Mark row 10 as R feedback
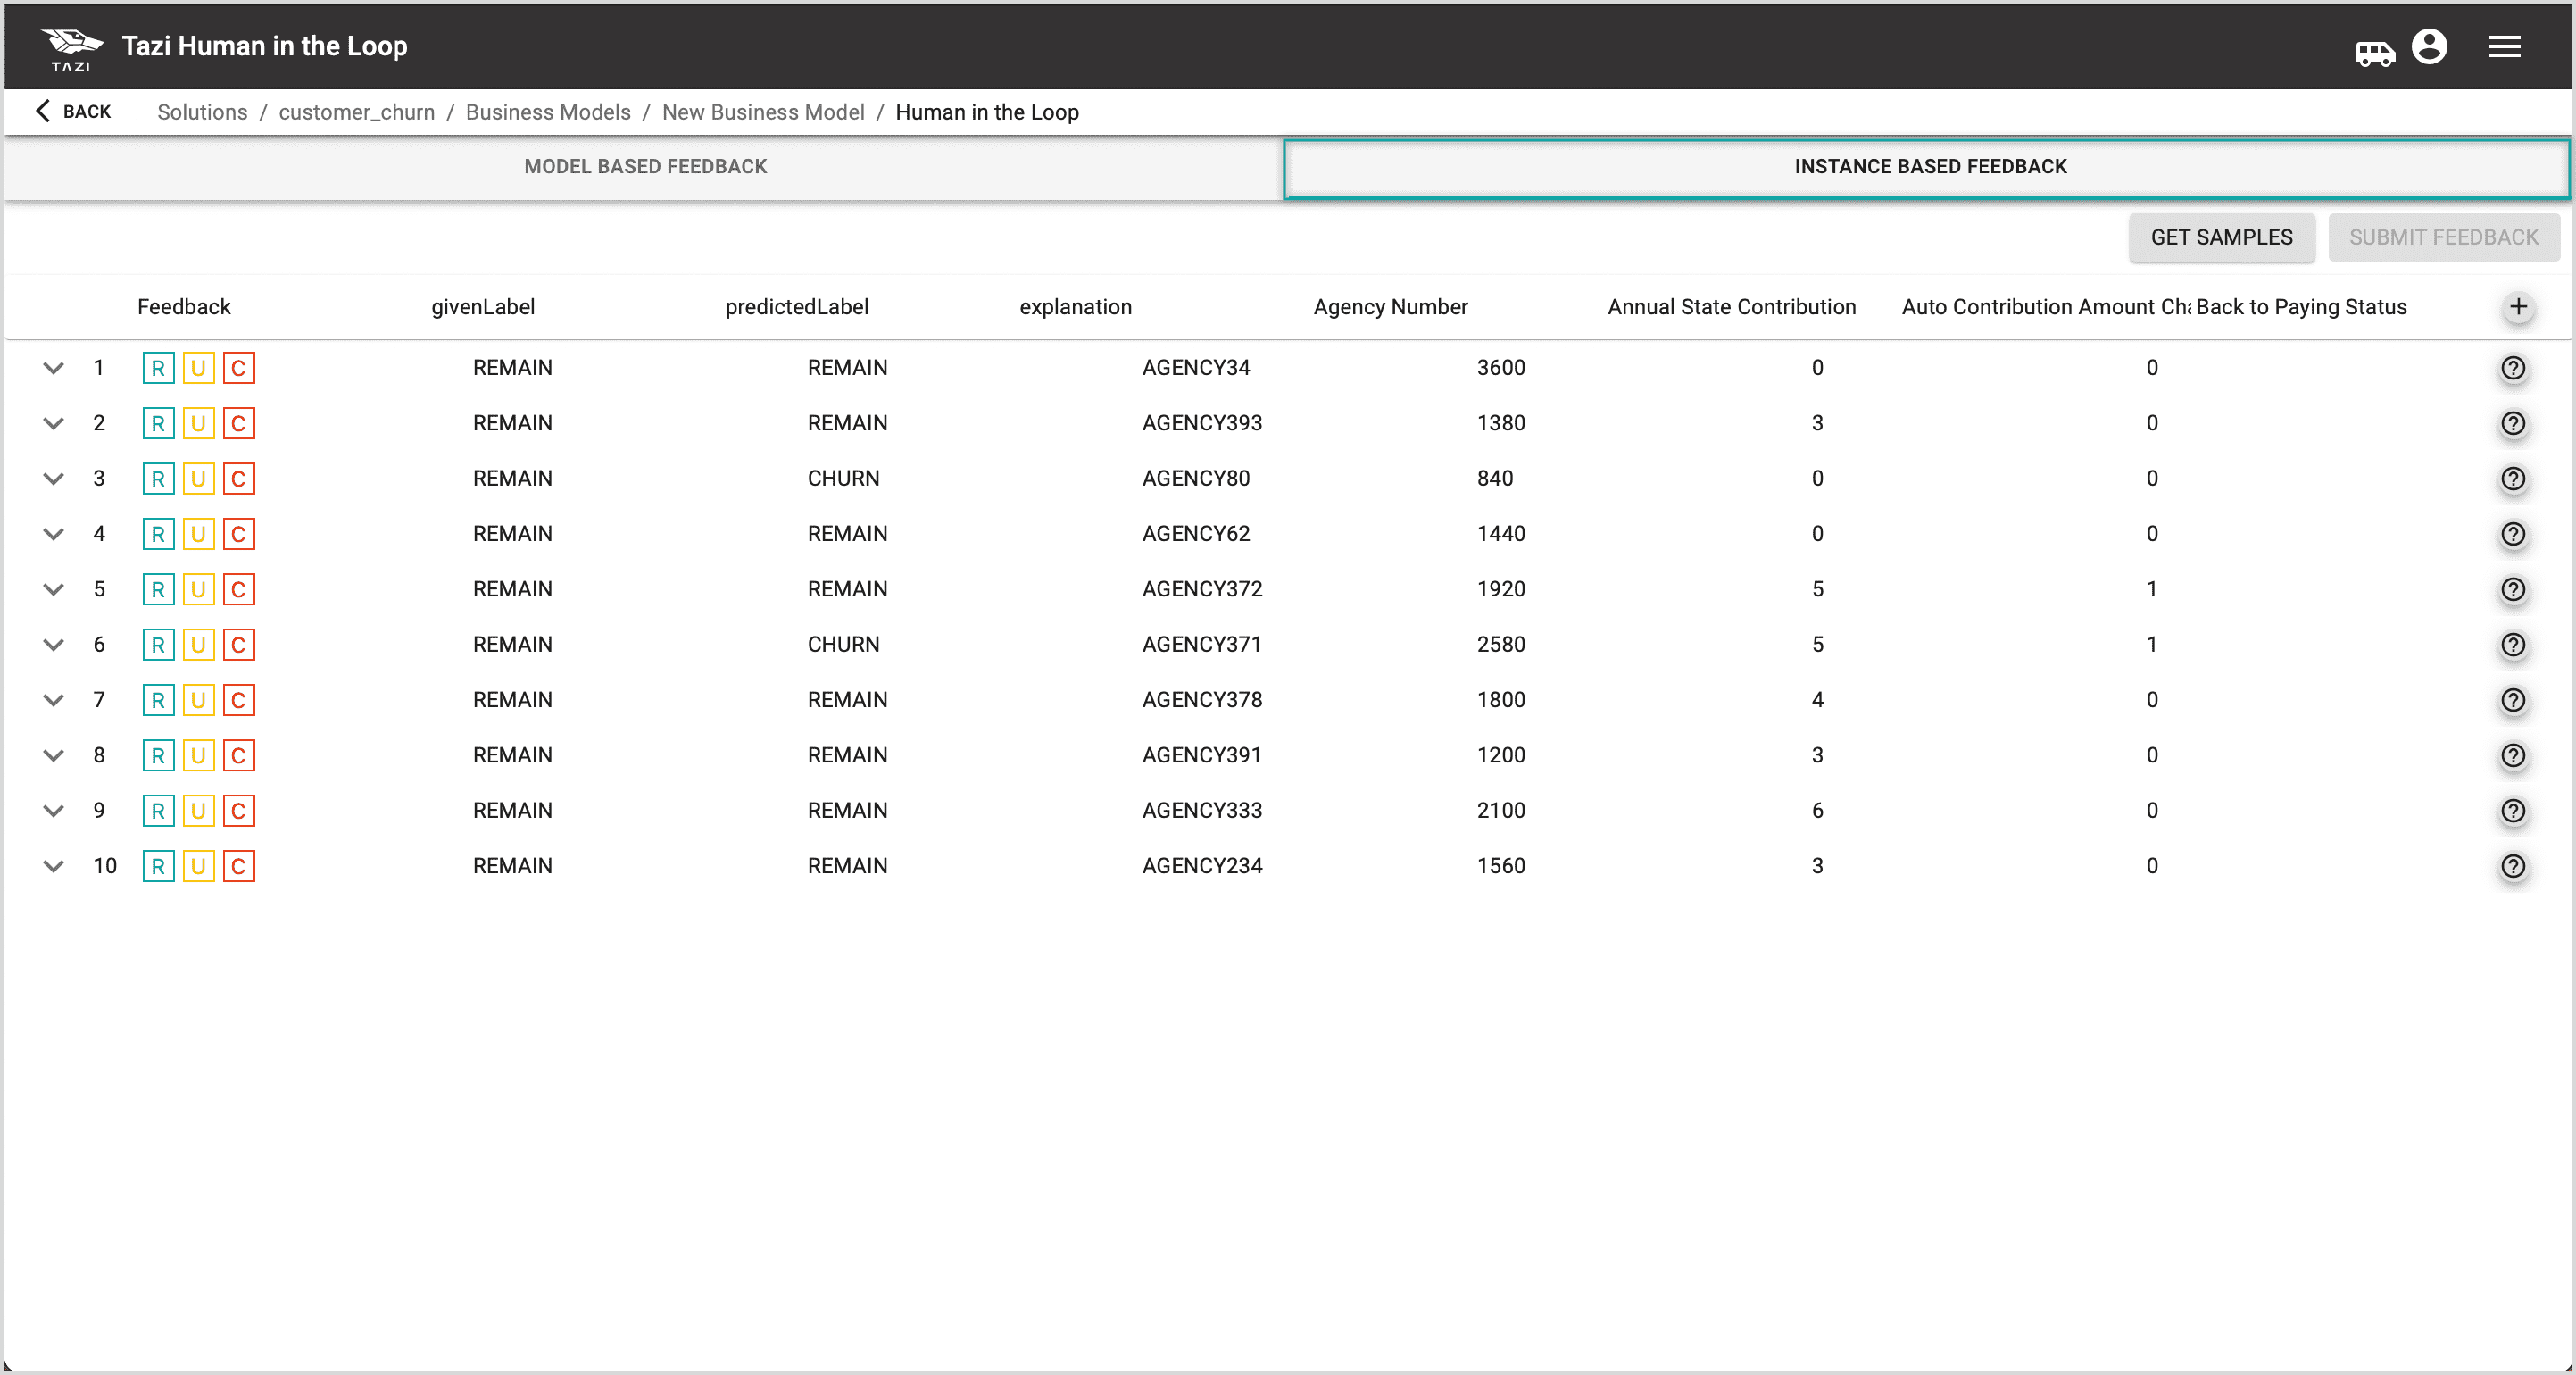2576x1375 pixels. (158, 866)
